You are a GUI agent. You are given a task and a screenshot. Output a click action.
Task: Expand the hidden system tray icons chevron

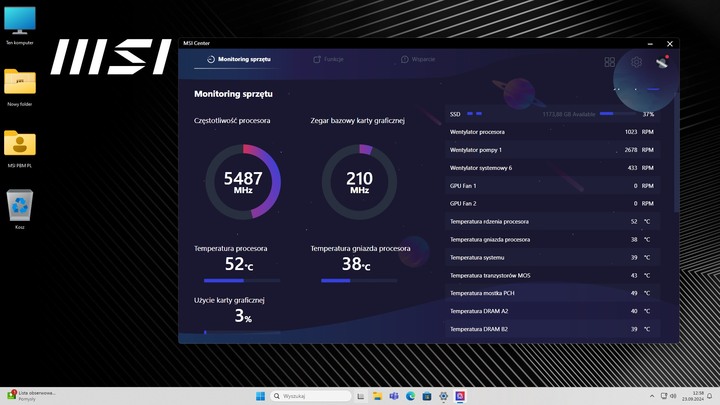653,396
